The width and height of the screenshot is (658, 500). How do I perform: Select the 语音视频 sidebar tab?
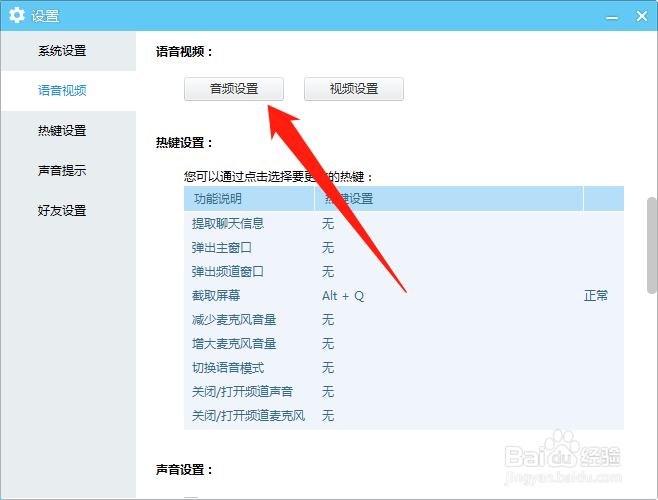click(x=68, y=91)
